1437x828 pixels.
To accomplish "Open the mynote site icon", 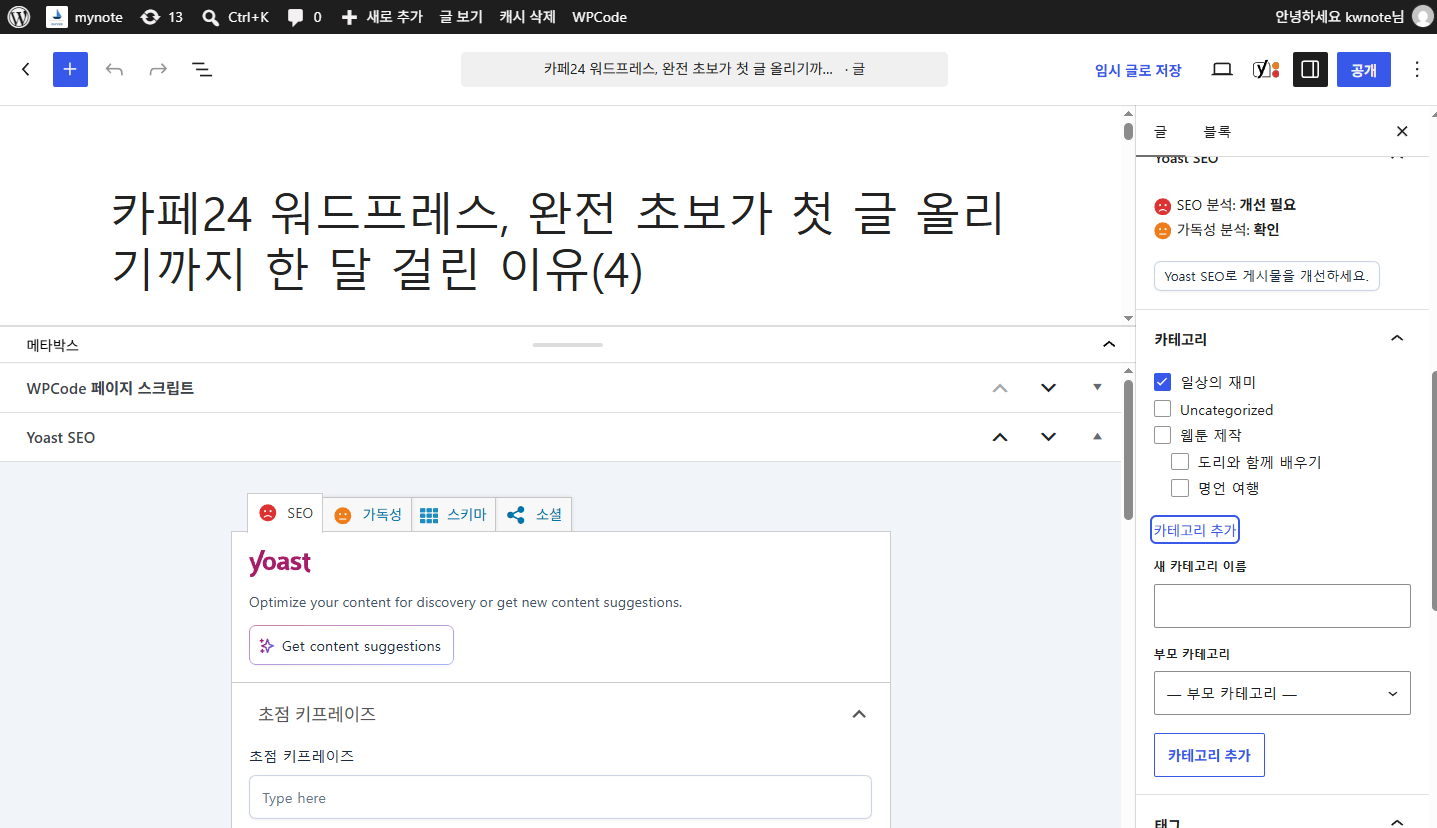I will coord(57,17).
